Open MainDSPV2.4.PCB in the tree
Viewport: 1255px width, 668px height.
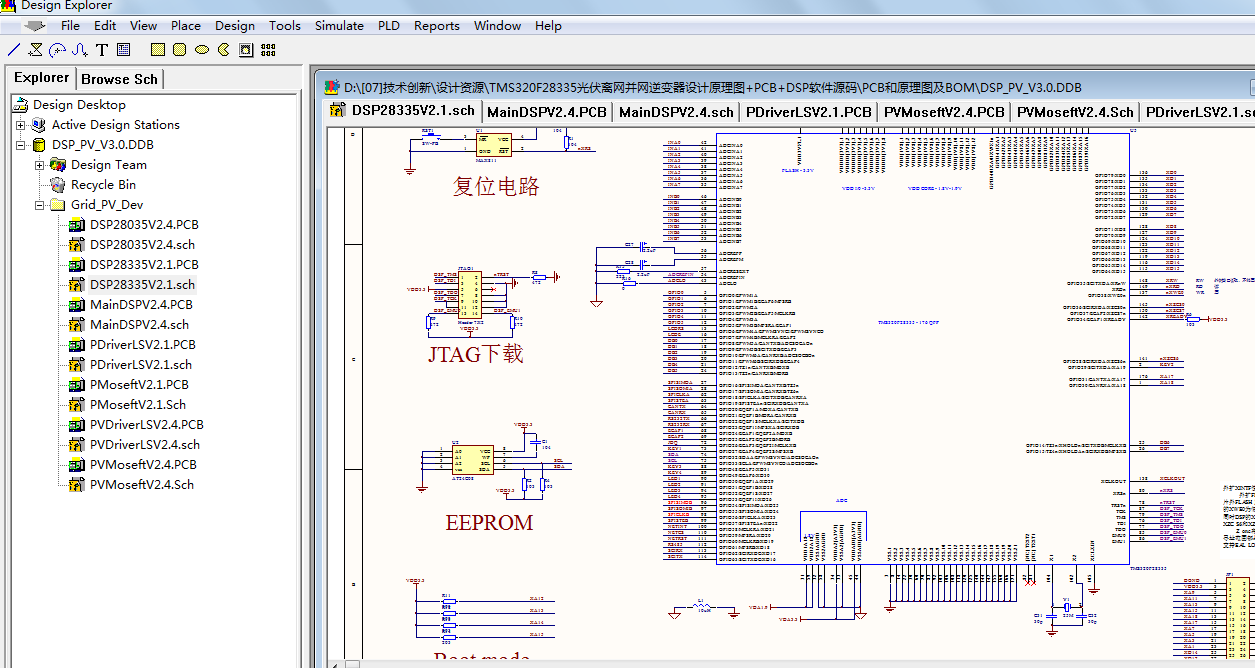coord(141,305)
